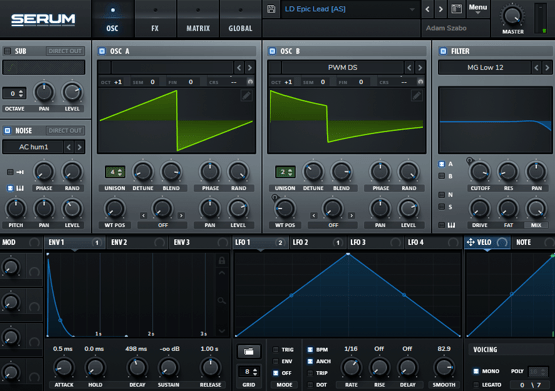Click the OSC A previous wavetable arrow
The width and height of the screenshot is (555, 391).
coord(239,67)
